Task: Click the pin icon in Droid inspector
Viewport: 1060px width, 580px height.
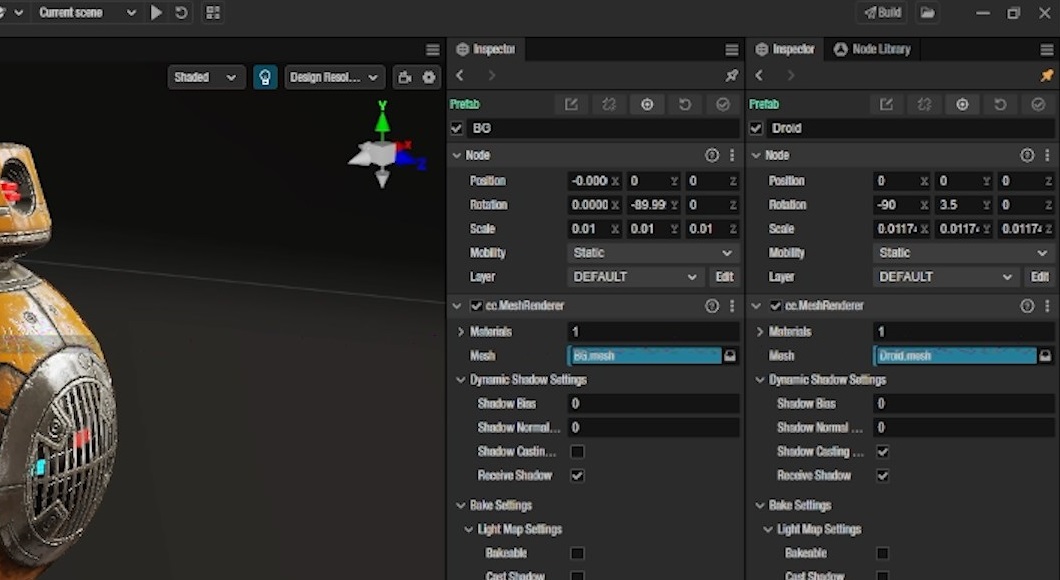Action: tap(1046, 76)
